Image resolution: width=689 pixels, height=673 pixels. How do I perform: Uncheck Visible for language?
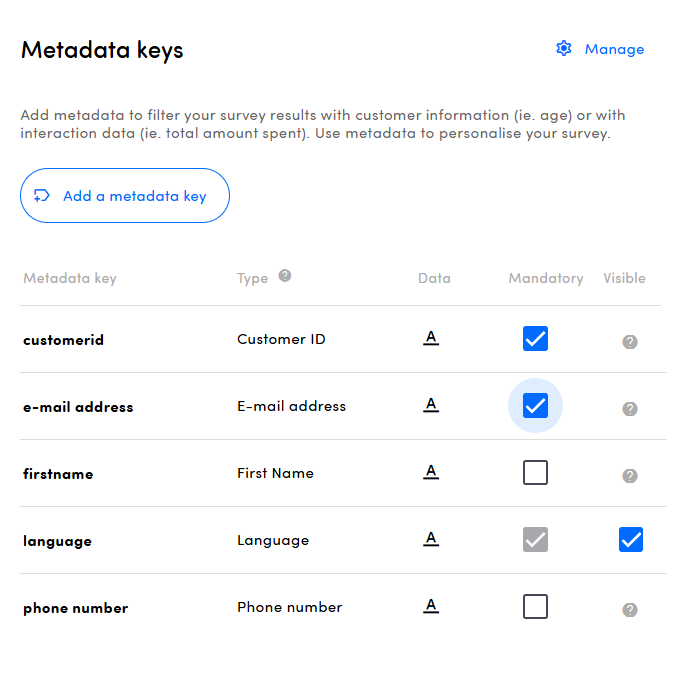[x=630, y=540]
